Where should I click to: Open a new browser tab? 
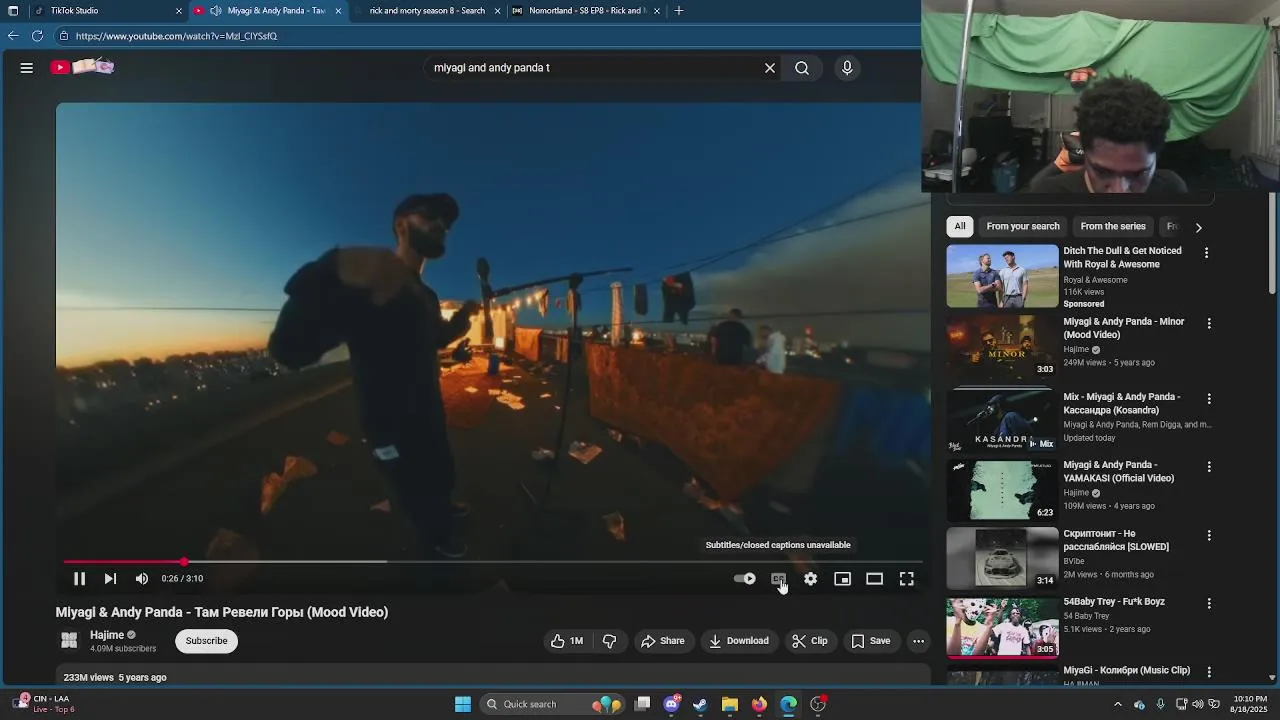point(679,11)
